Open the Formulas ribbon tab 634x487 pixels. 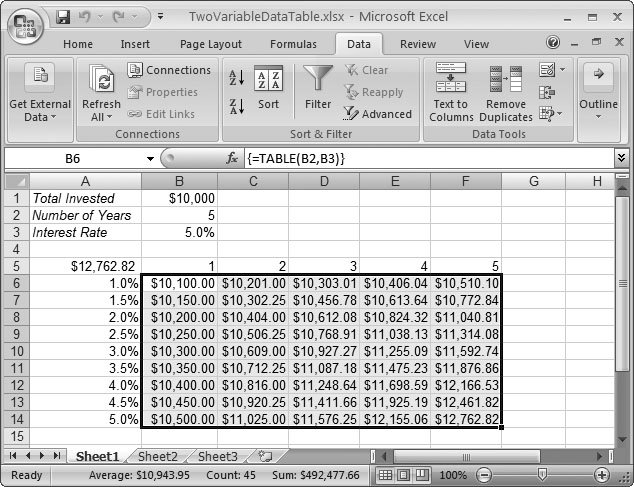(293, 44)
